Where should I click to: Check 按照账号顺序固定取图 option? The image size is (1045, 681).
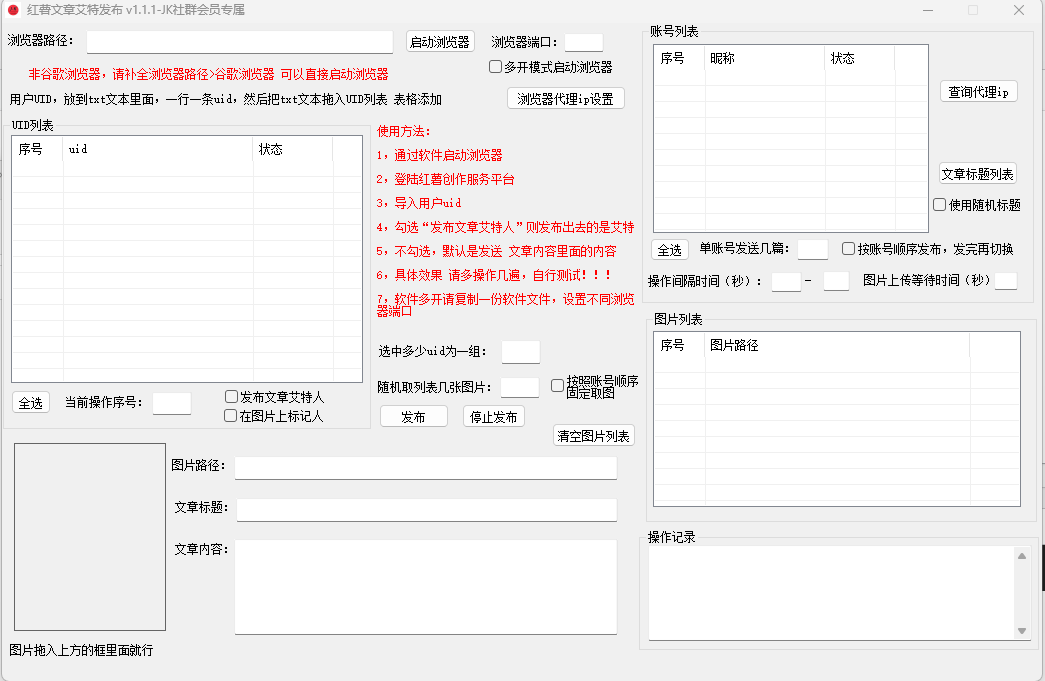click(x=558, y=386)
